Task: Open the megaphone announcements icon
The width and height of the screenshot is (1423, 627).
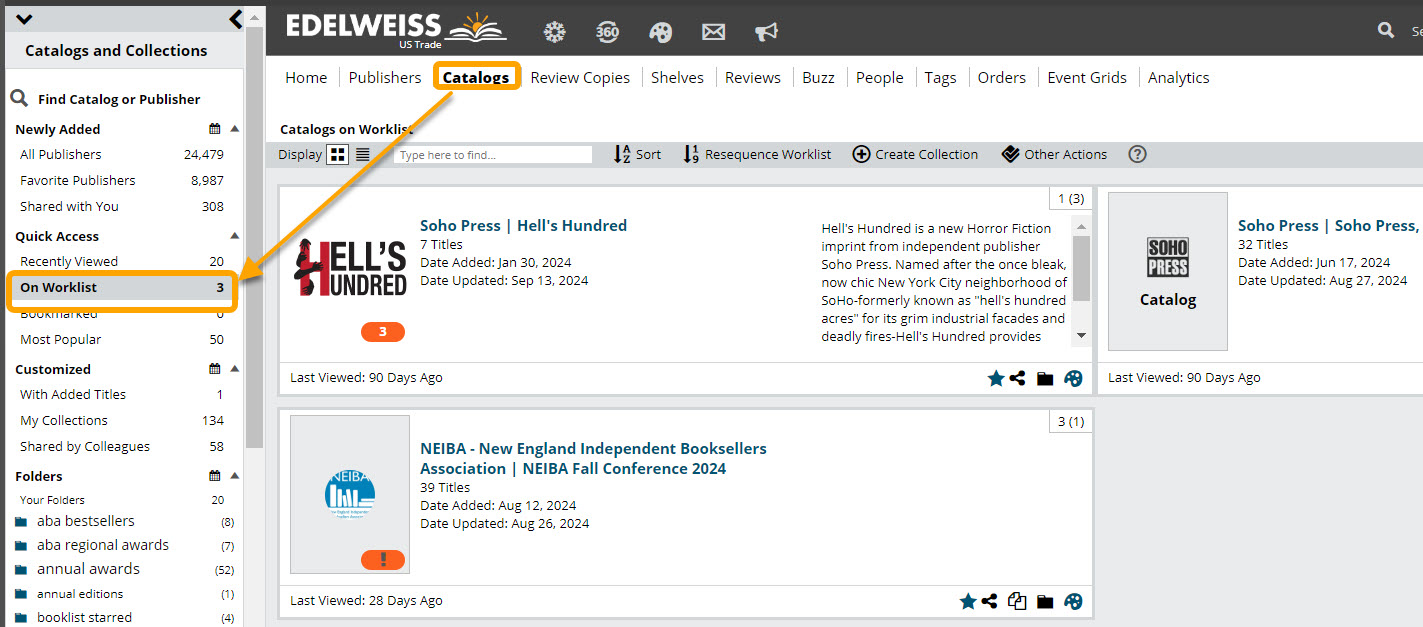Action: [x=766, y=32]
